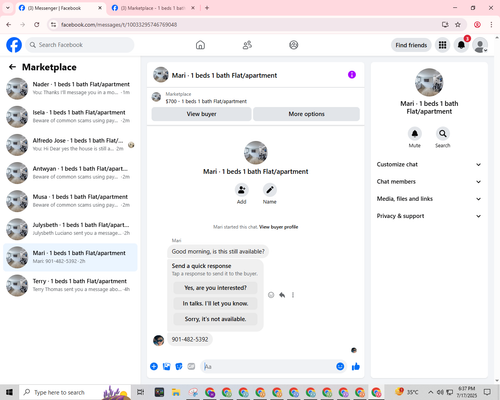This screenshot has height=400, width=500.
Task: Open more actions plus icon in composer
Action: 154,367
